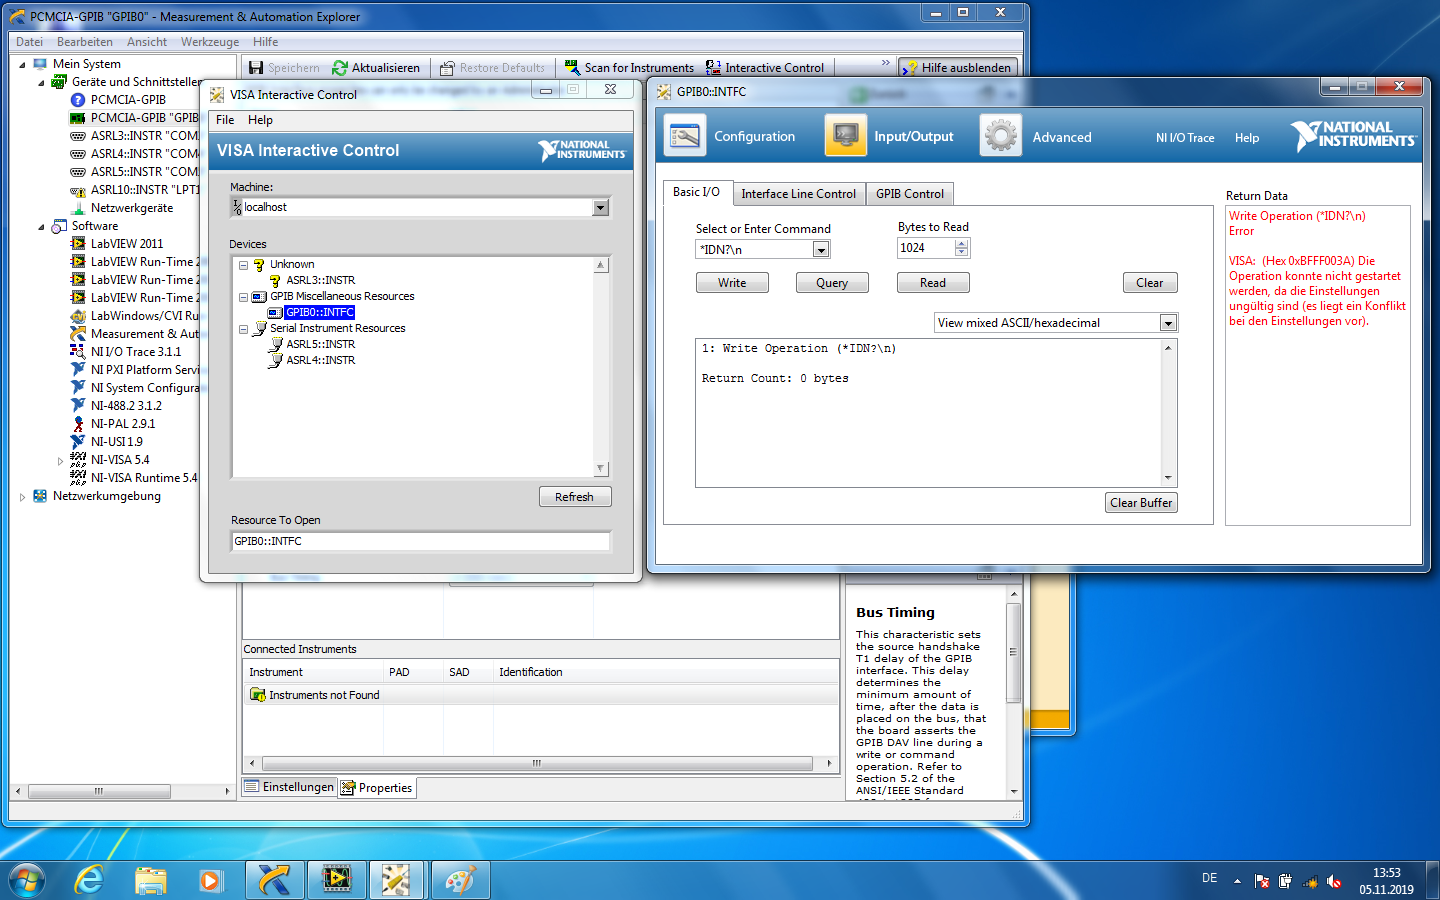Click the GPIB0::INTFC device icon in VISA Devices

pos(275,312)
